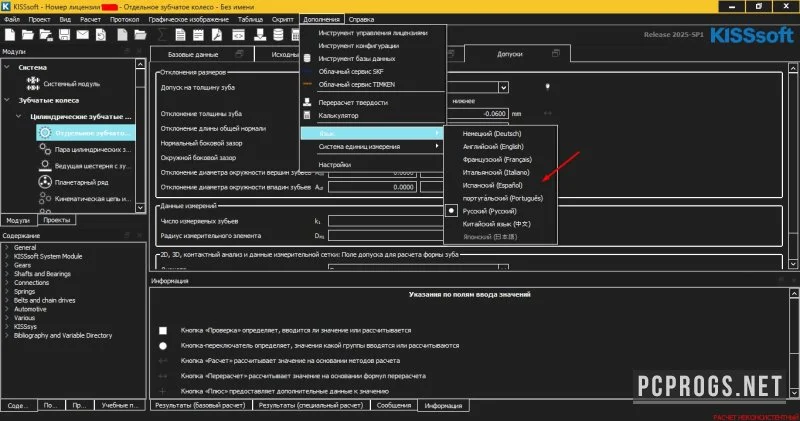
Task: Select the cylindrical gear pair icon
Action: tap(45, 149)
